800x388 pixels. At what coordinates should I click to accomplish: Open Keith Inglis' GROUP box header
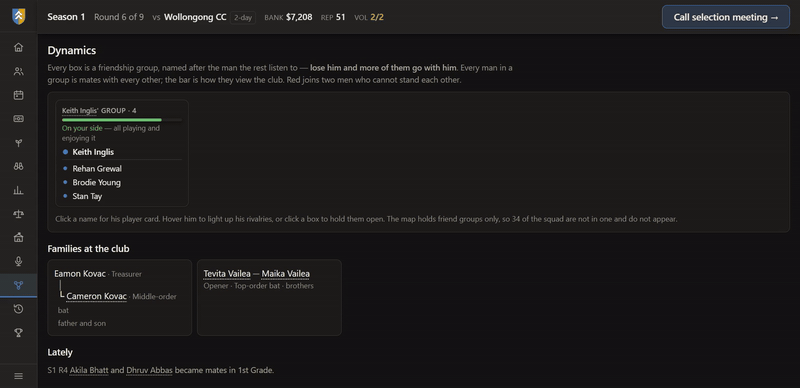[99, 110]
